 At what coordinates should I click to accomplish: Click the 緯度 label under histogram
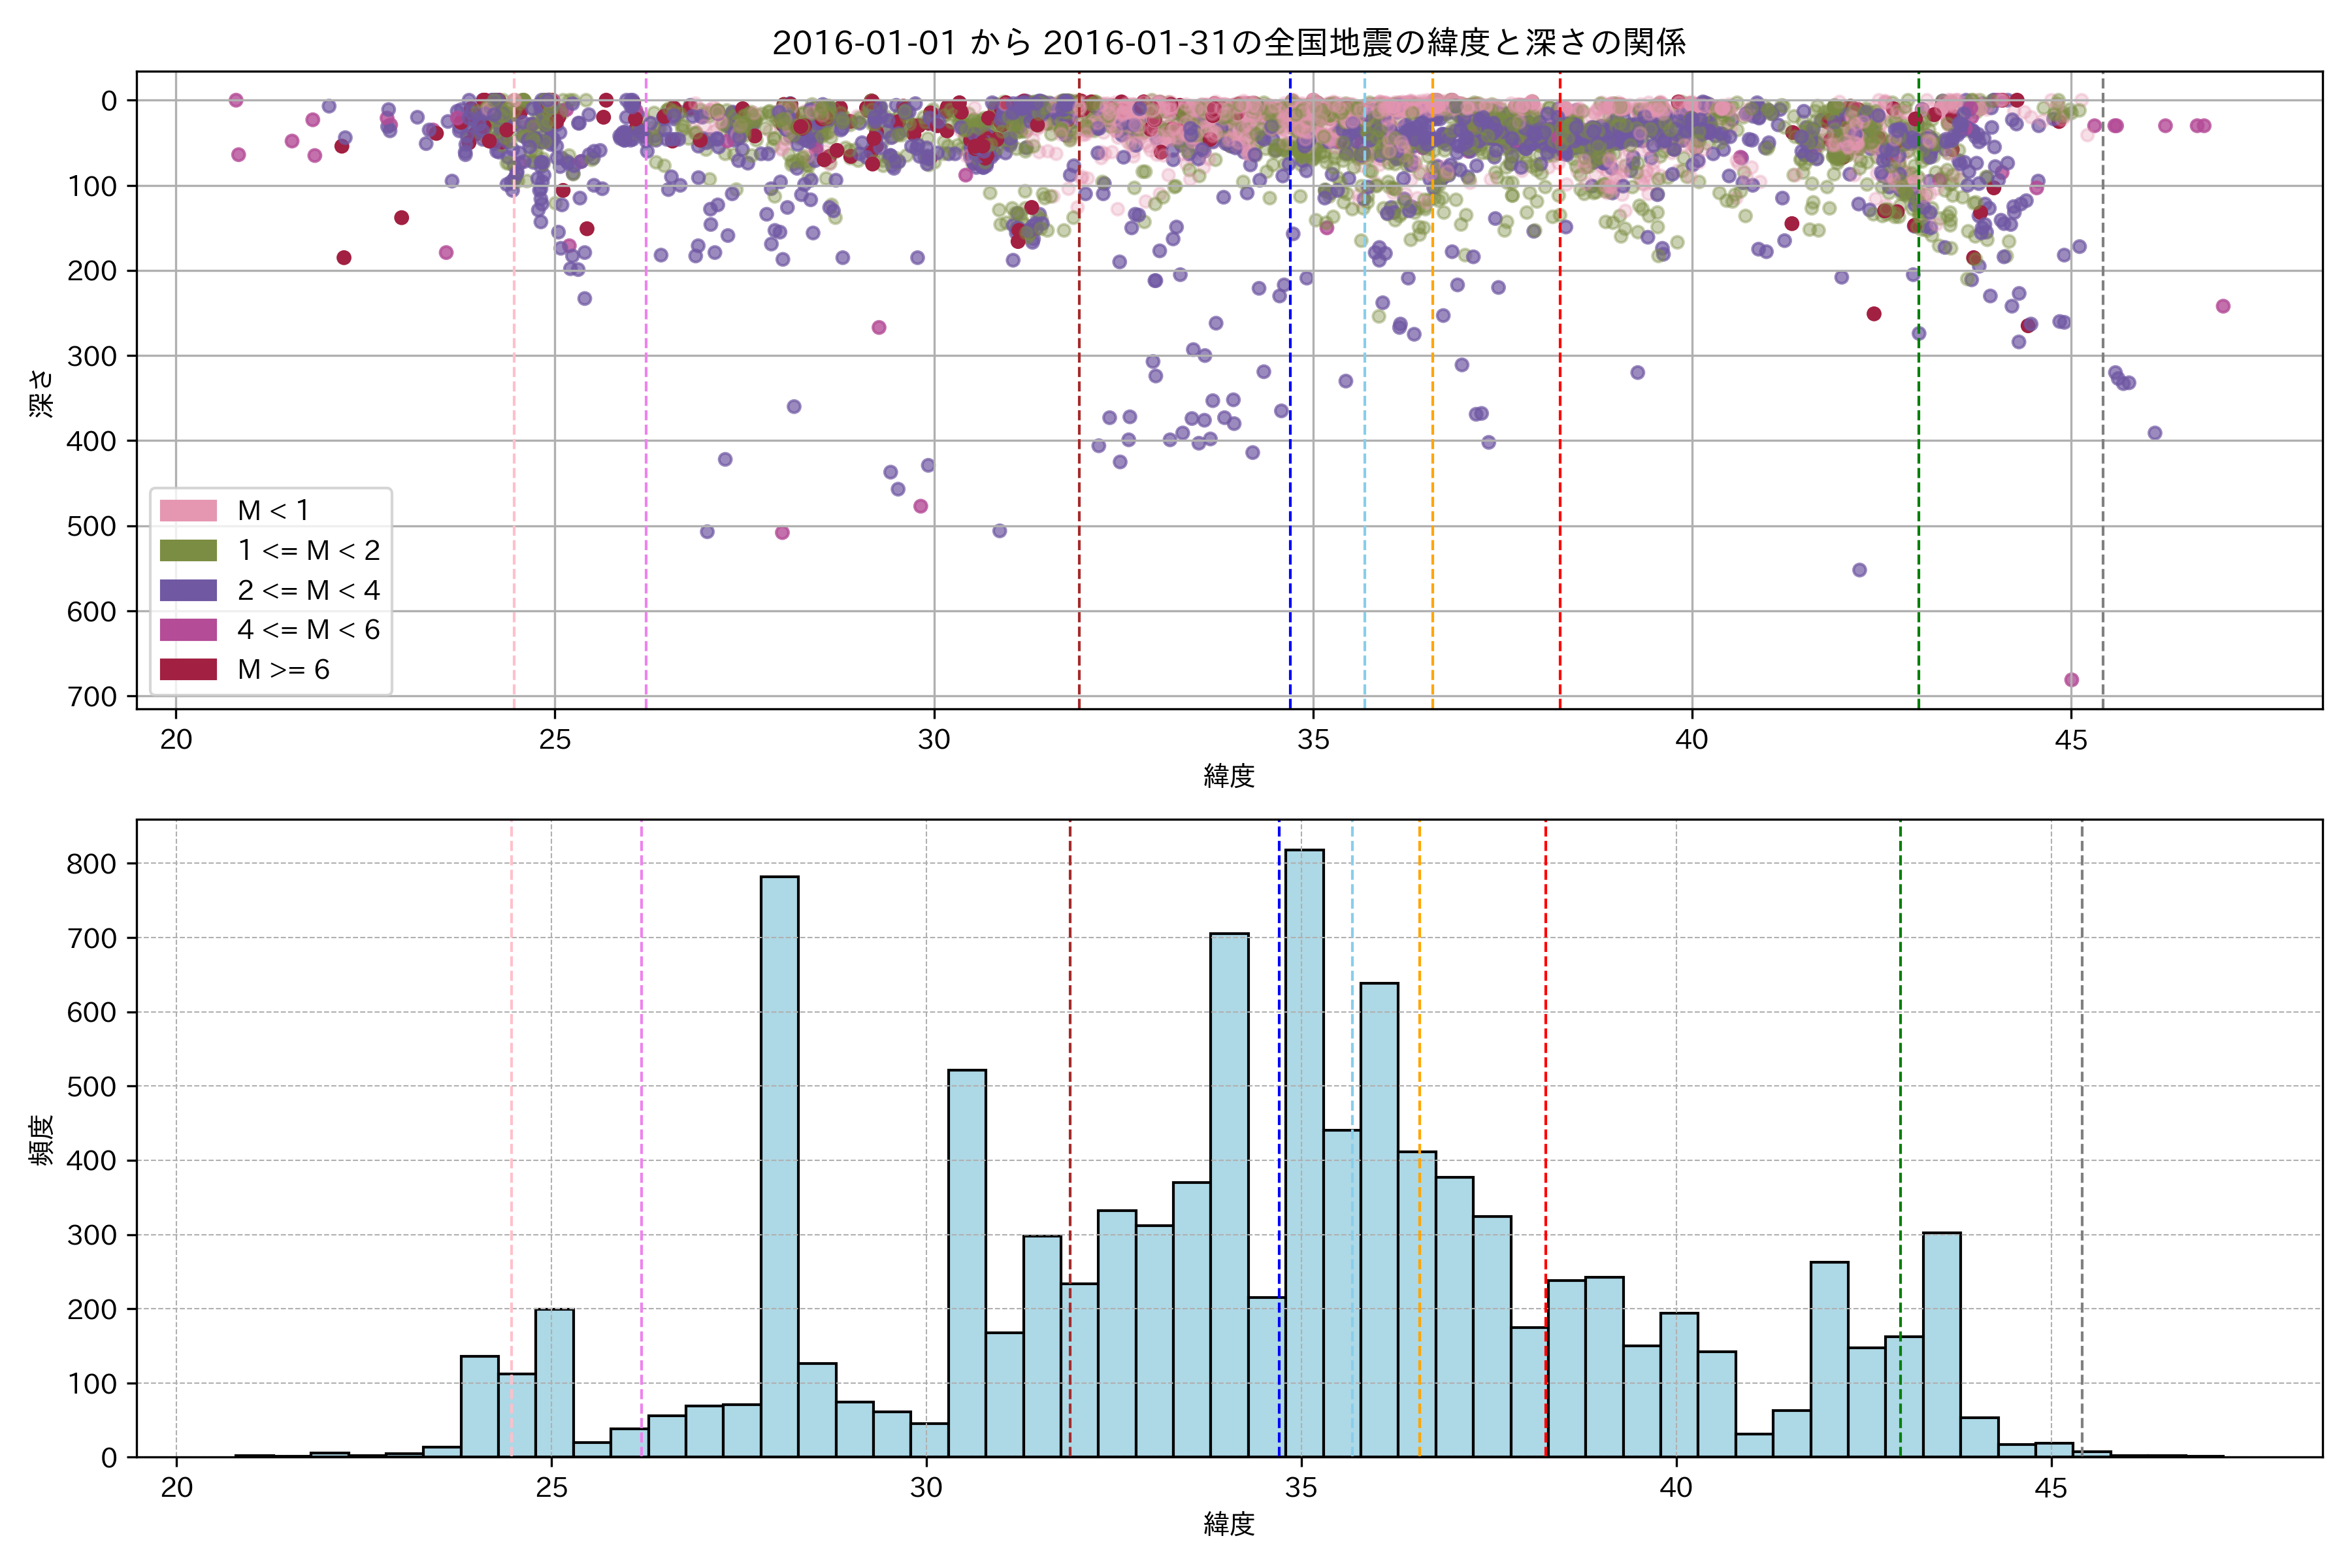click(x=1229, y=1524)
